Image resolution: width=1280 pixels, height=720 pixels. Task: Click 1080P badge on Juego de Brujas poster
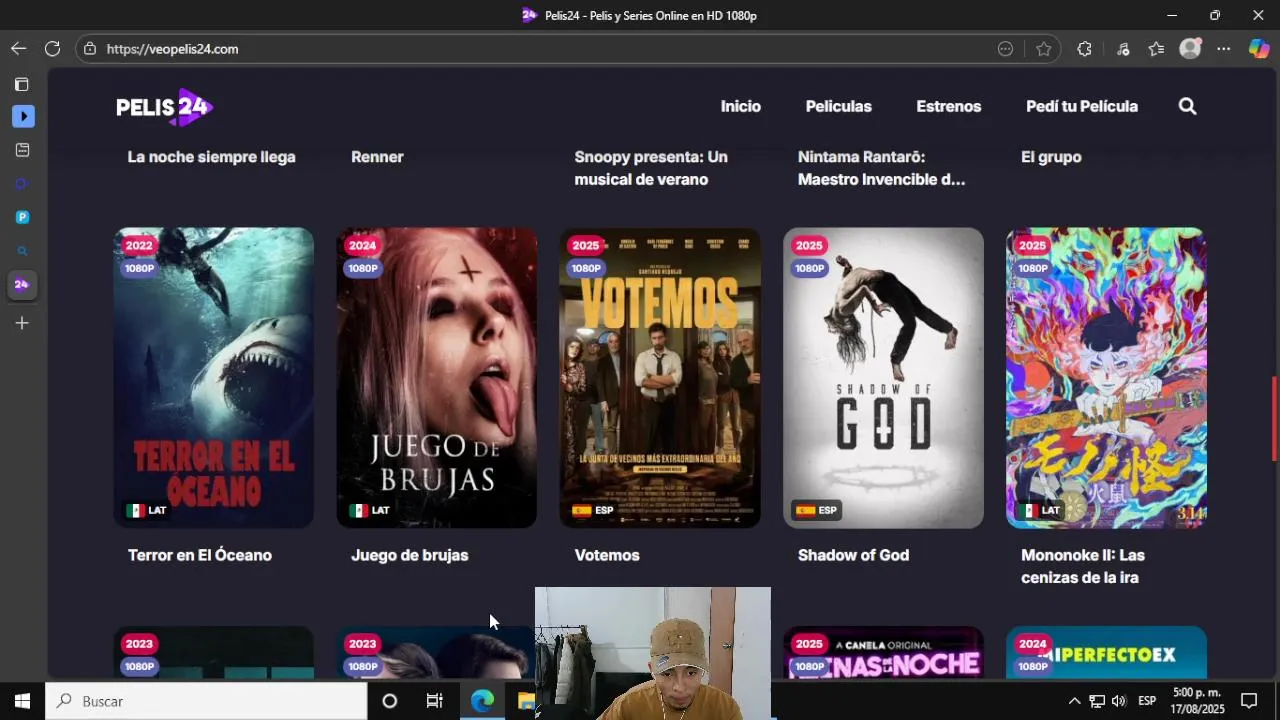[363, 268]
